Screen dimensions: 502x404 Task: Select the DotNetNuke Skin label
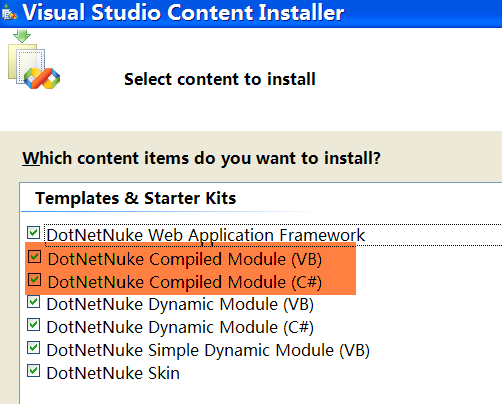(113, 373)
